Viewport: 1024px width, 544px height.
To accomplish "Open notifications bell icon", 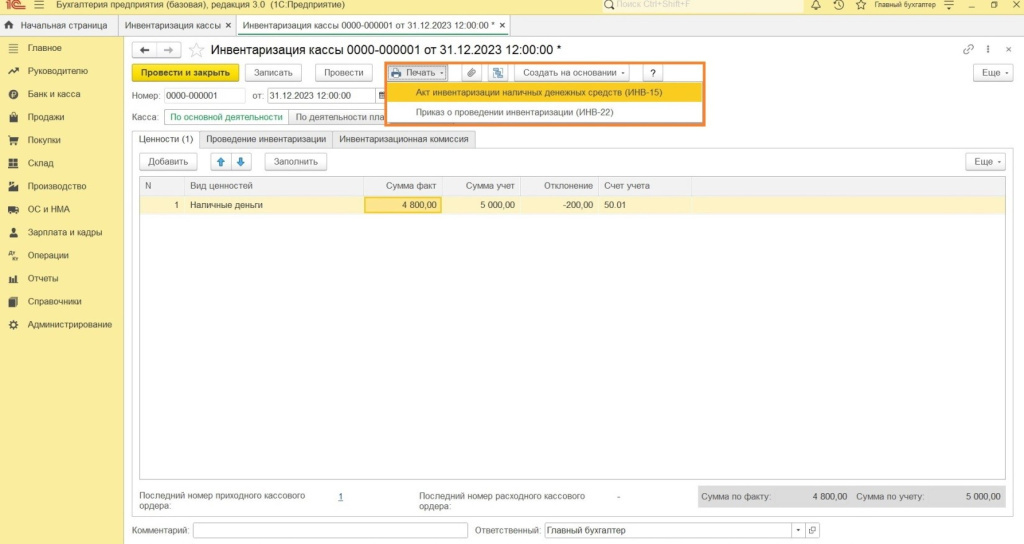I will (x=816, y=5).
